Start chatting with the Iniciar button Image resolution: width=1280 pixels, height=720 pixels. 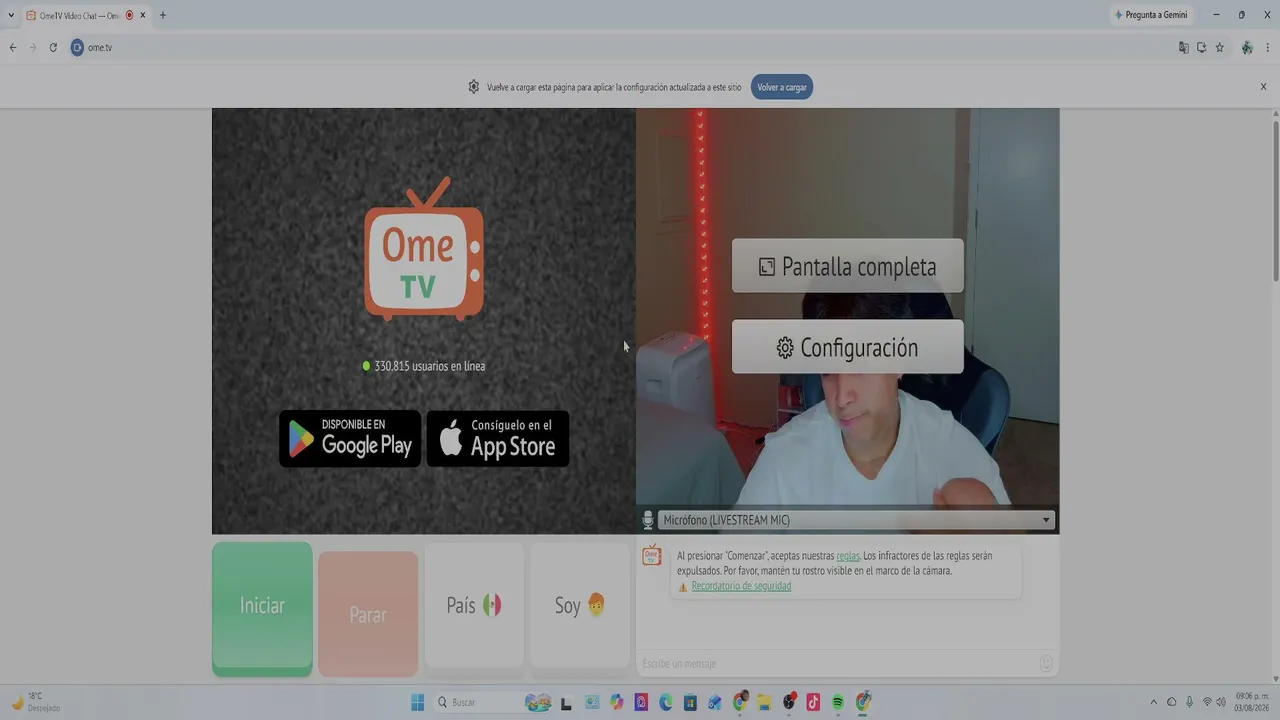click(x=262, y=608)
